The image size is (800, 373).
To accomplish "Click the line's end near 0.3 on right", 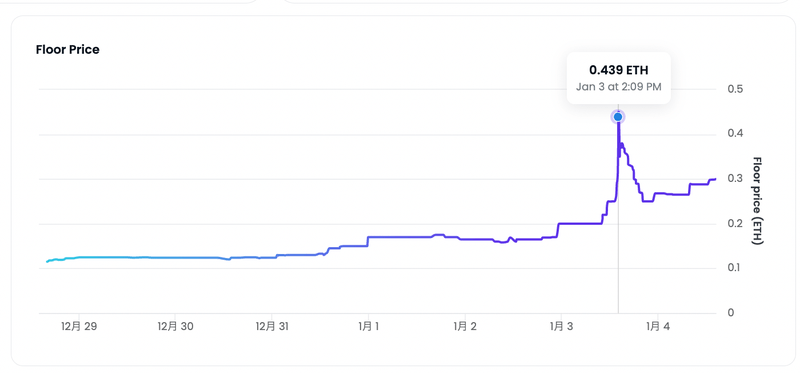I will [715, 179].
